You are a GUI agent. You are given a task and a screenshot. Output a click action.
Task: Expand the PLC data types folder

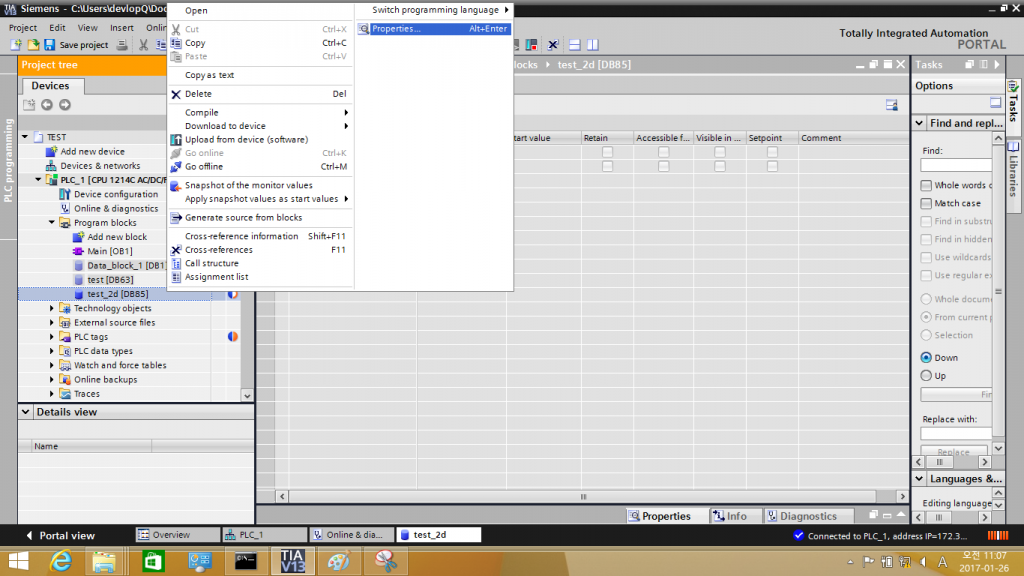(52, 351)
